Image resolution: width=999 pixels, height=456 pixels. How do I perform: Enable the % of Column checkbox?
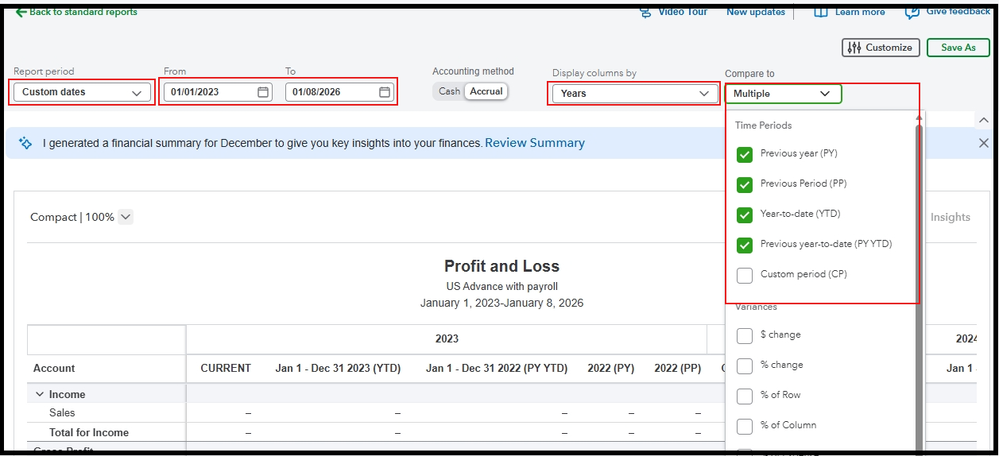(745, 426)
